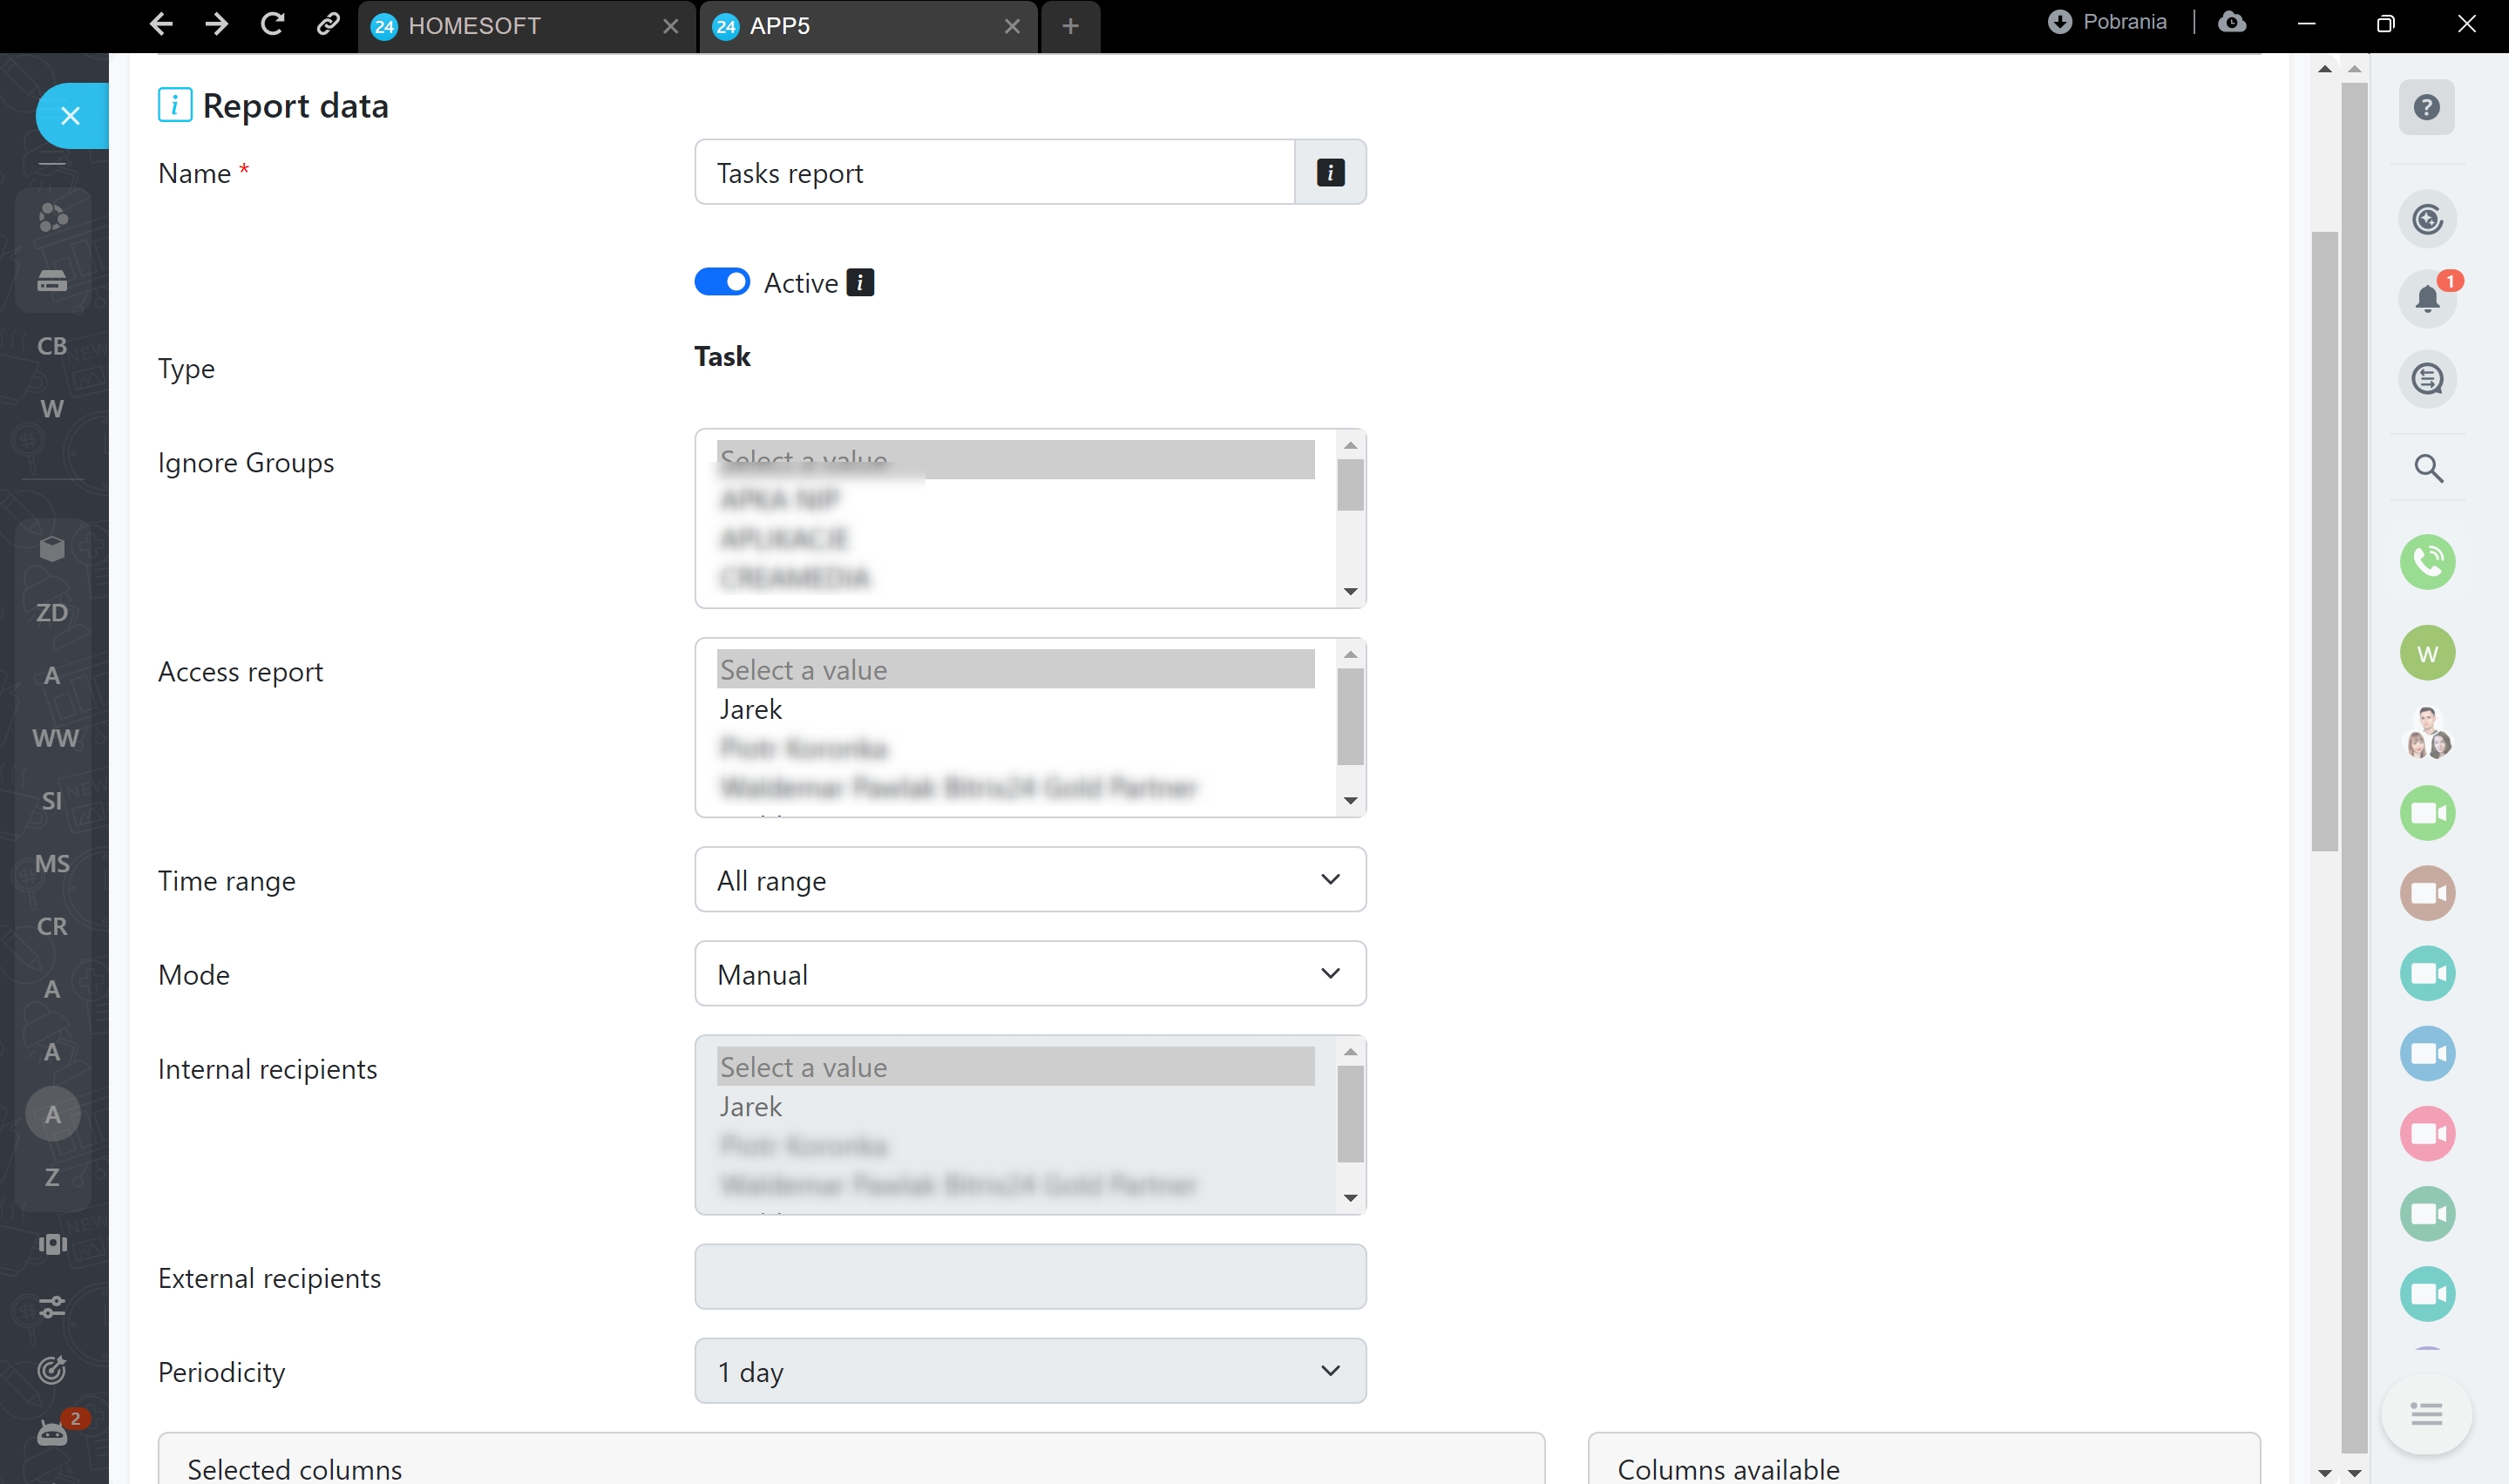Open the notifications bell icon
The width and height of the screenshot is (2509, 1484).
[x=2427, y=298]
